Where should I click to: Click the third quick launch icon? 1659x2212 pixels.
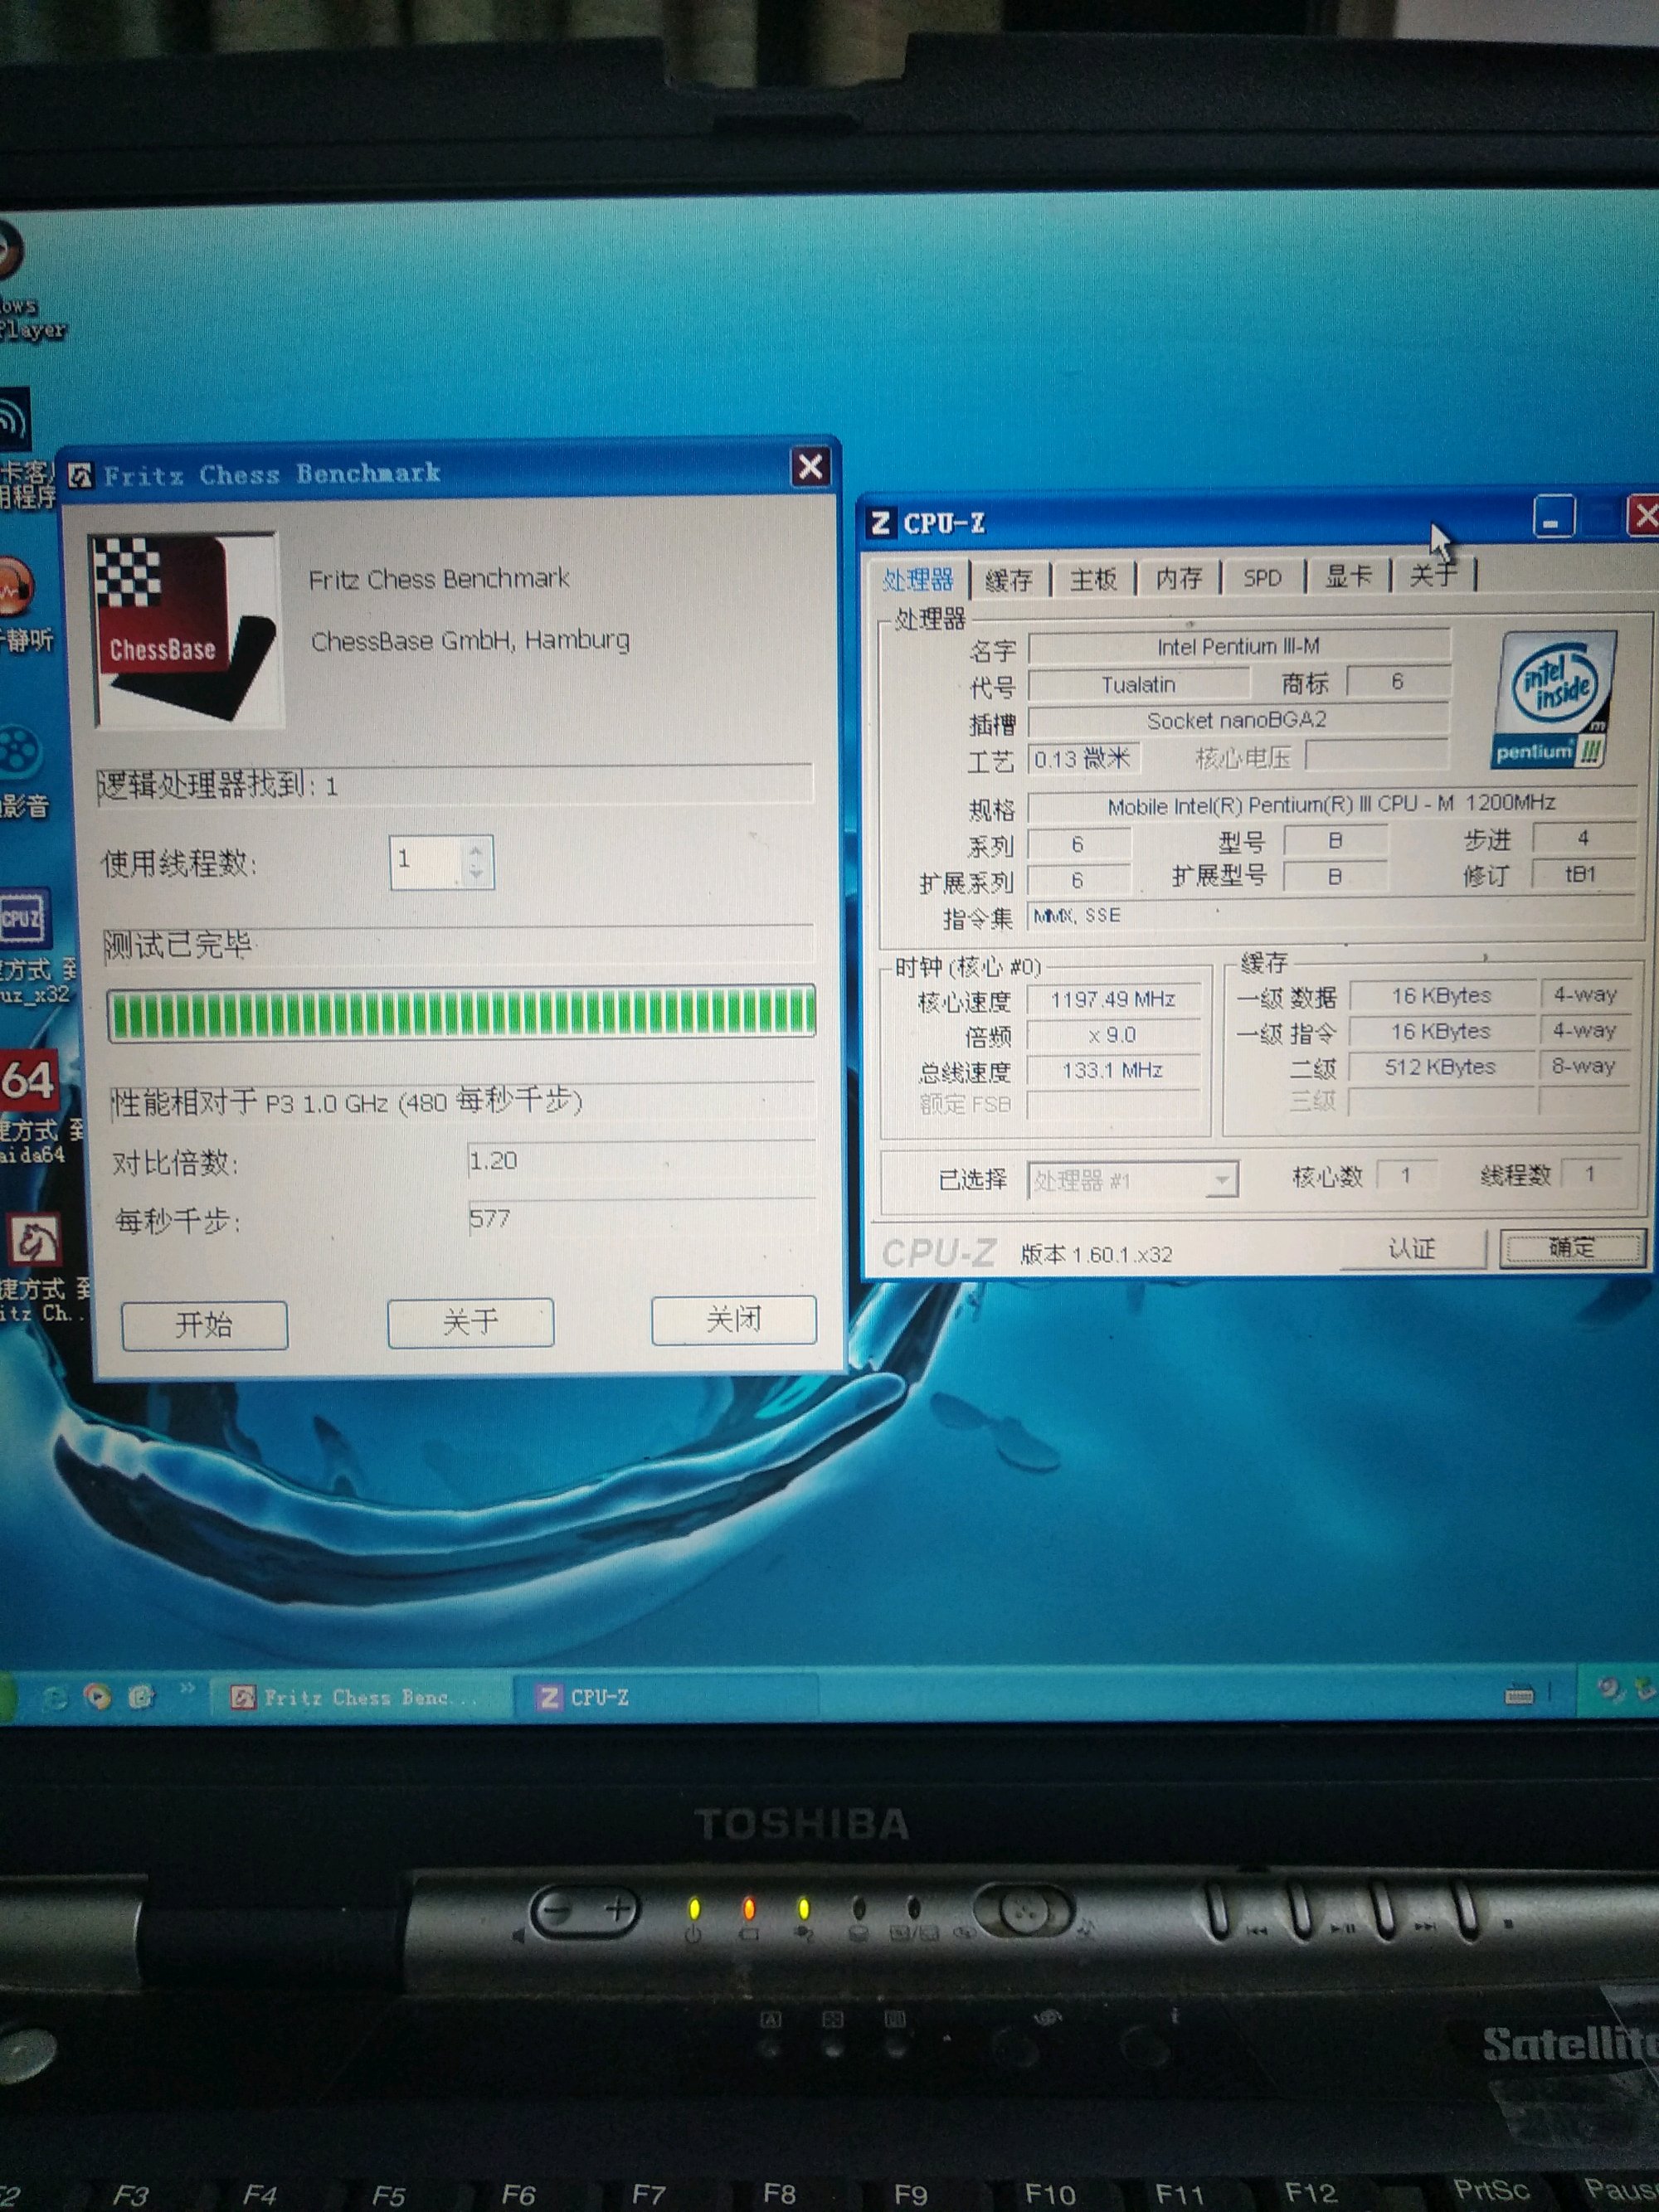141,1696
